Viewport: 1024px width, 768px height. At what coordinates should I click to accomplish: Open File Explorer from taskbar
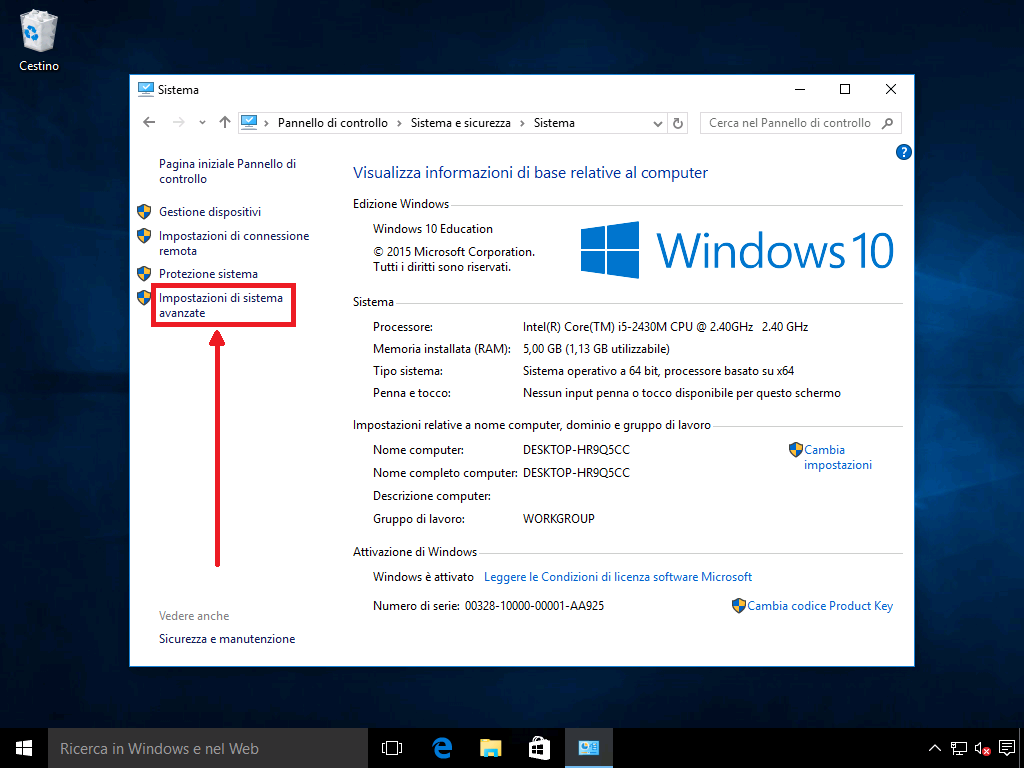[490, 748]
